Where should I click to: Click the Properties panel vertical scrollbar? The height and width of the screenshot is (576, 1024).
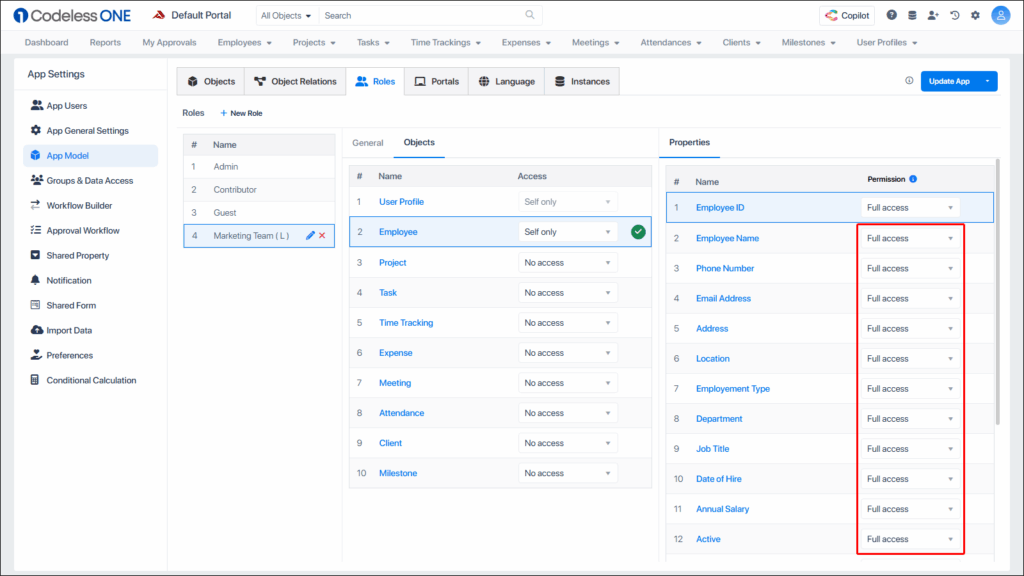pos(997,292)
